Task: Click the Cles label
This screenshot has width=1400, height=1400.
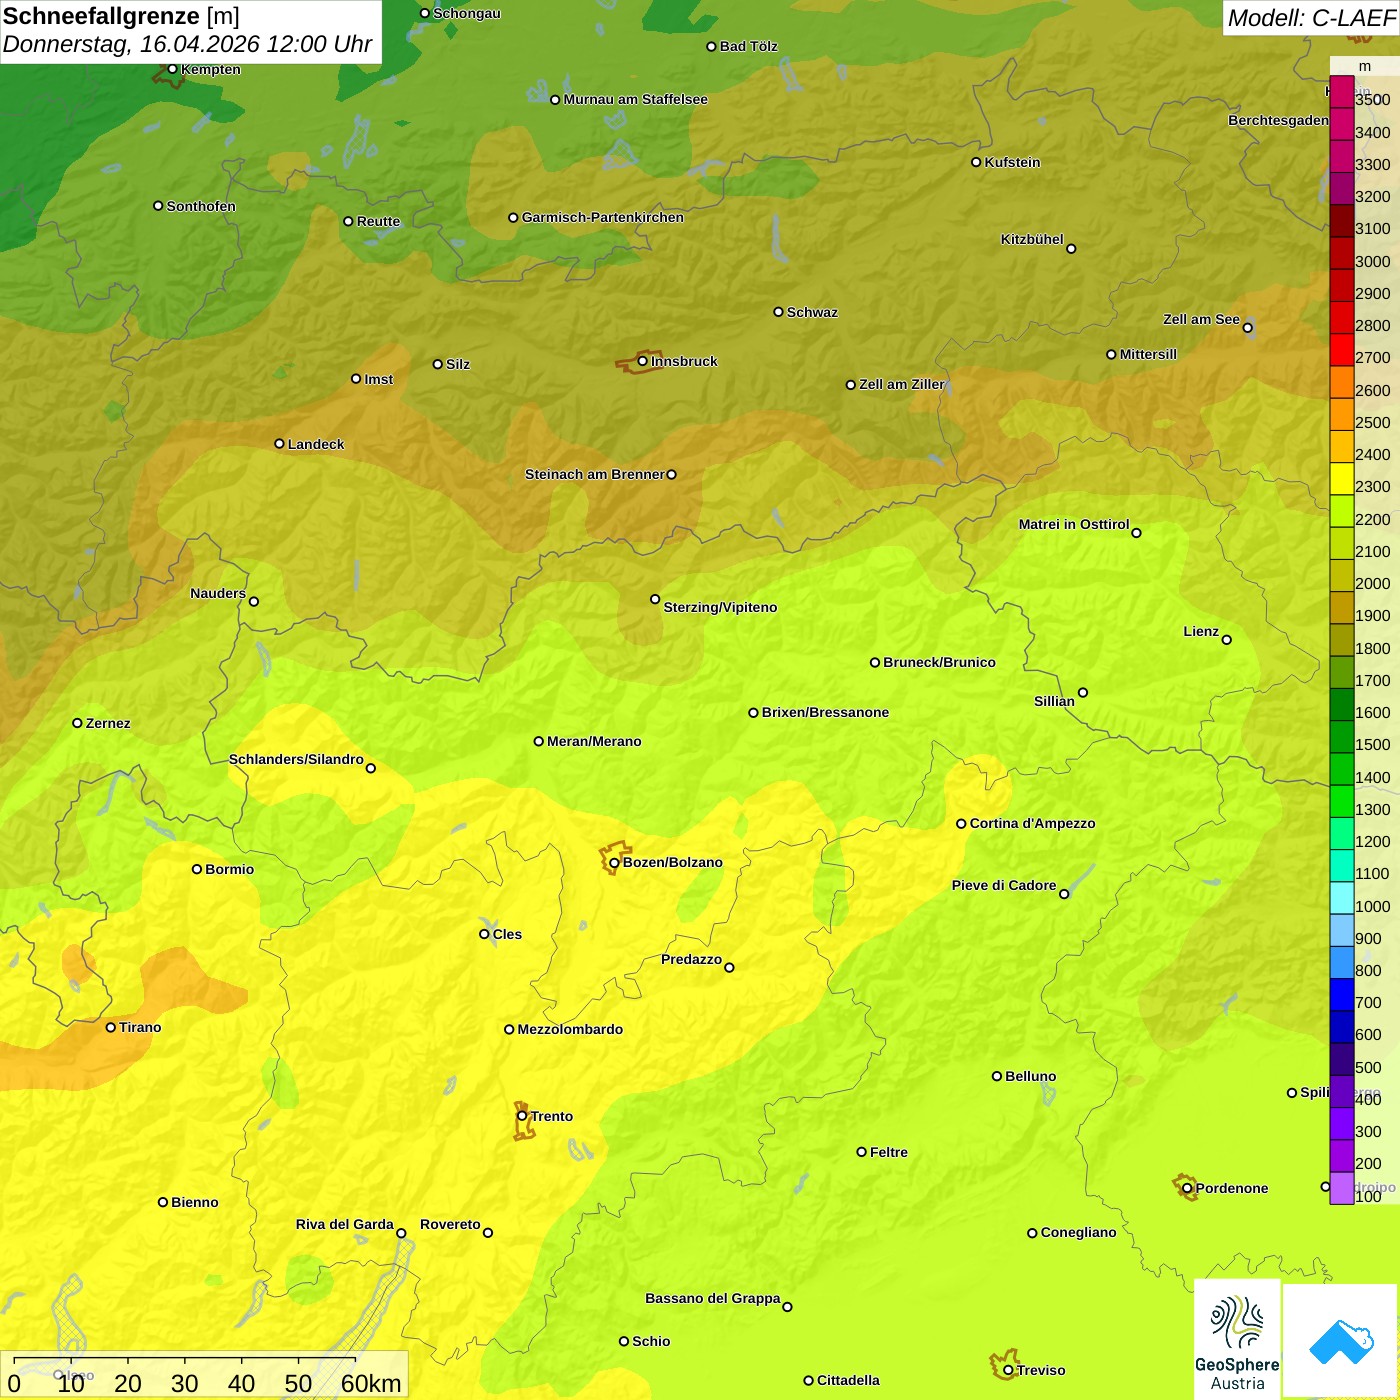Action: [x=507, y=934]
